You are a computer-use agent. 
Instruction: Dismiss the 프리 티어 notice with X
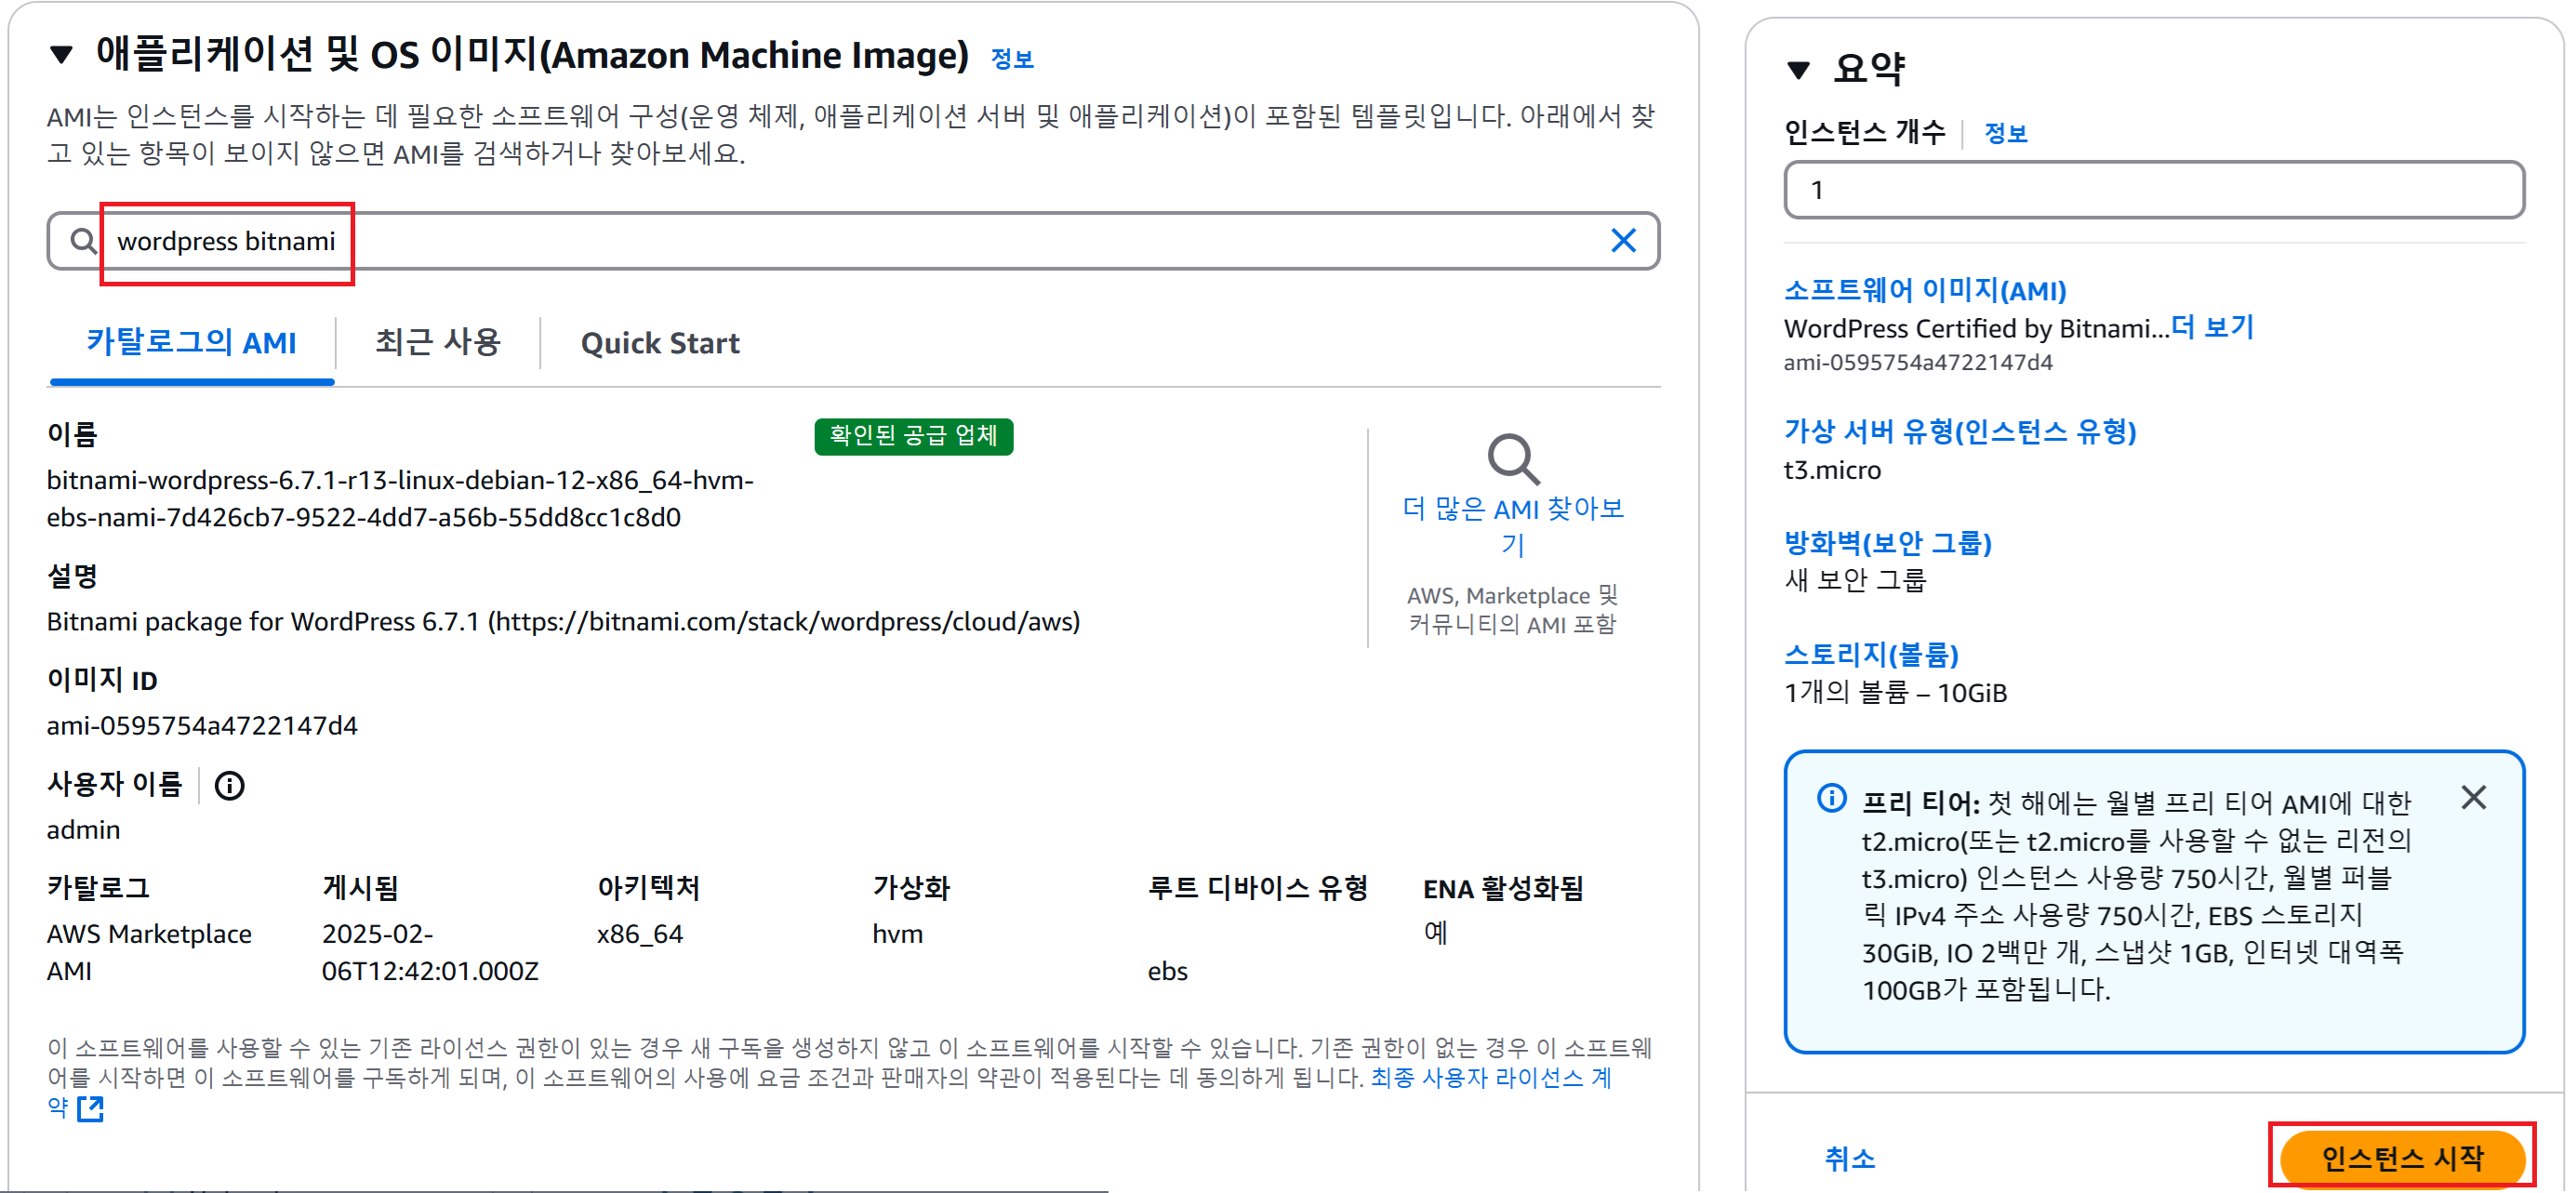pos(2472,797)
